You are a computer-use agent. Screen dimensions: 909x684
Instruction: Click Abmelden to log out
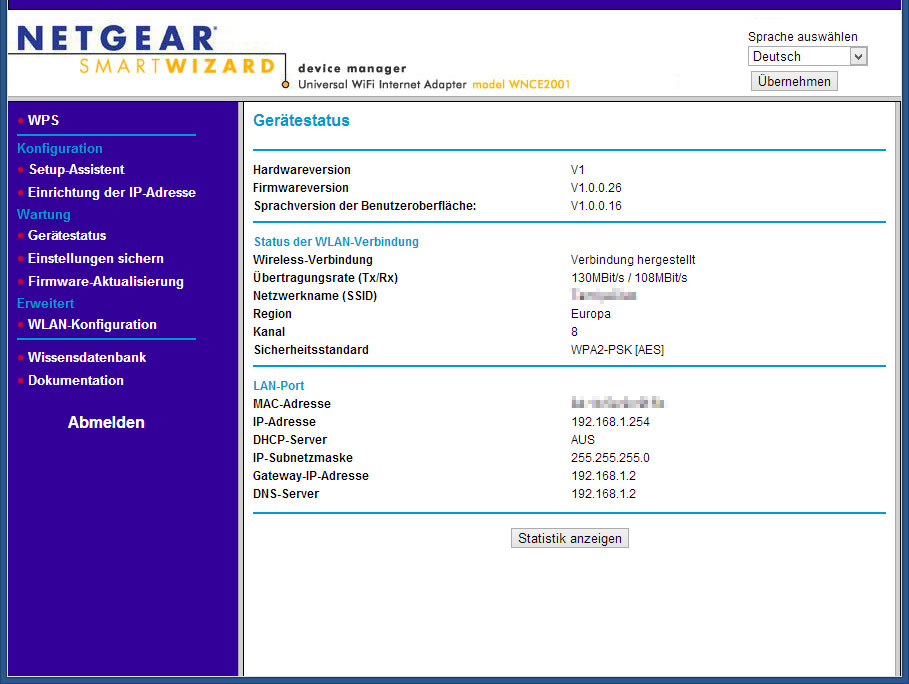pos(106,422)
